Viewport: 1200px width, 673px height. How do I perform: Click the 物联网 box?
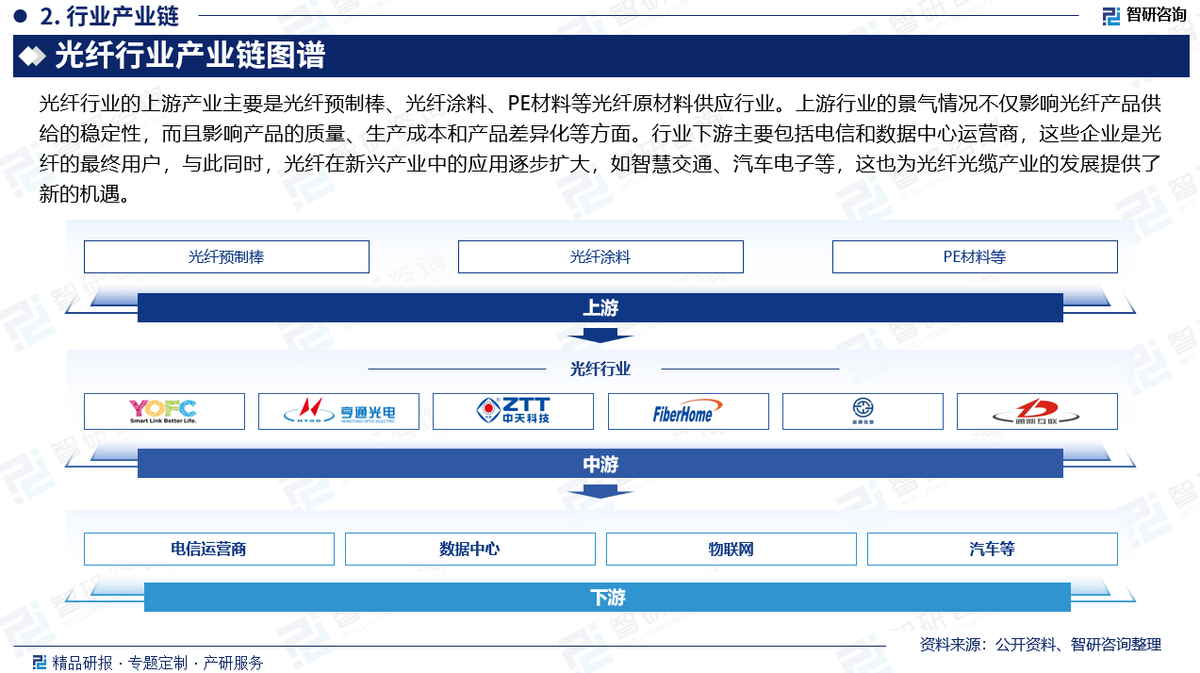coord(731,549)
